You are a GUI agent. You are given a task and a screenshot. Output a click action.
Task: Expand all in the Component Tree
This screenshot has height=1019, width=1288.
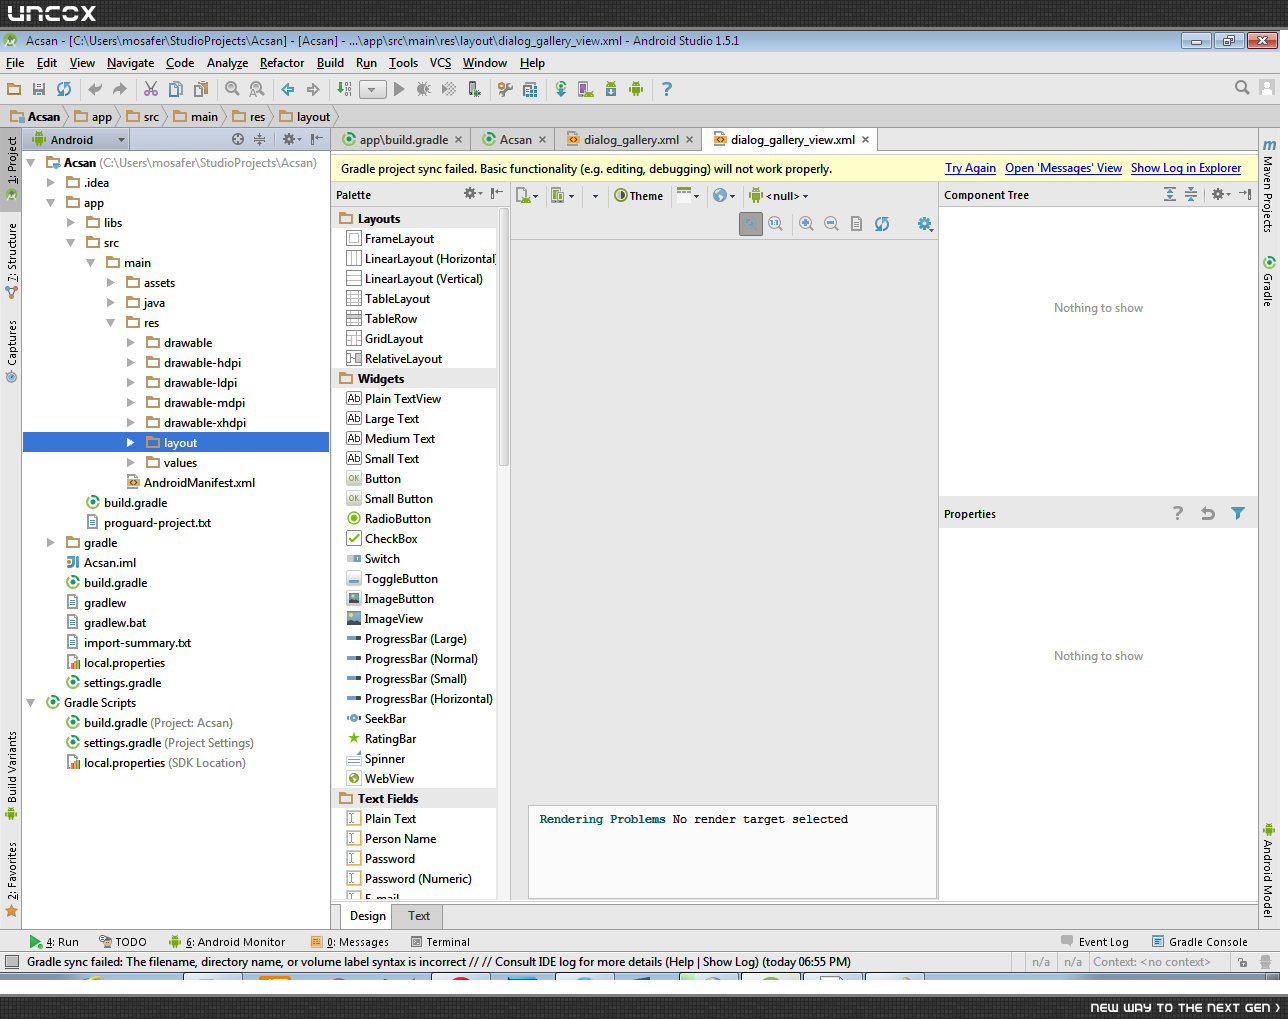pos(1170,194)
